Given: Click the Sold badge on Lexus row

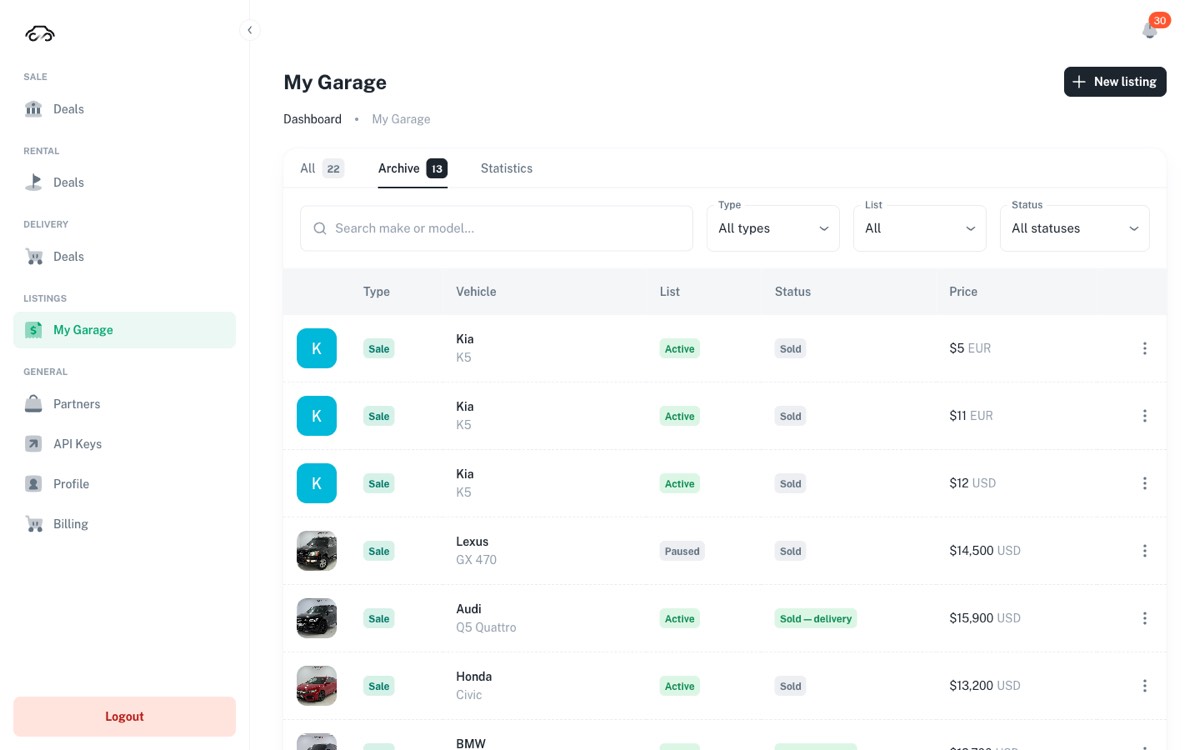Looking at the screenshot, I should 790,551.
